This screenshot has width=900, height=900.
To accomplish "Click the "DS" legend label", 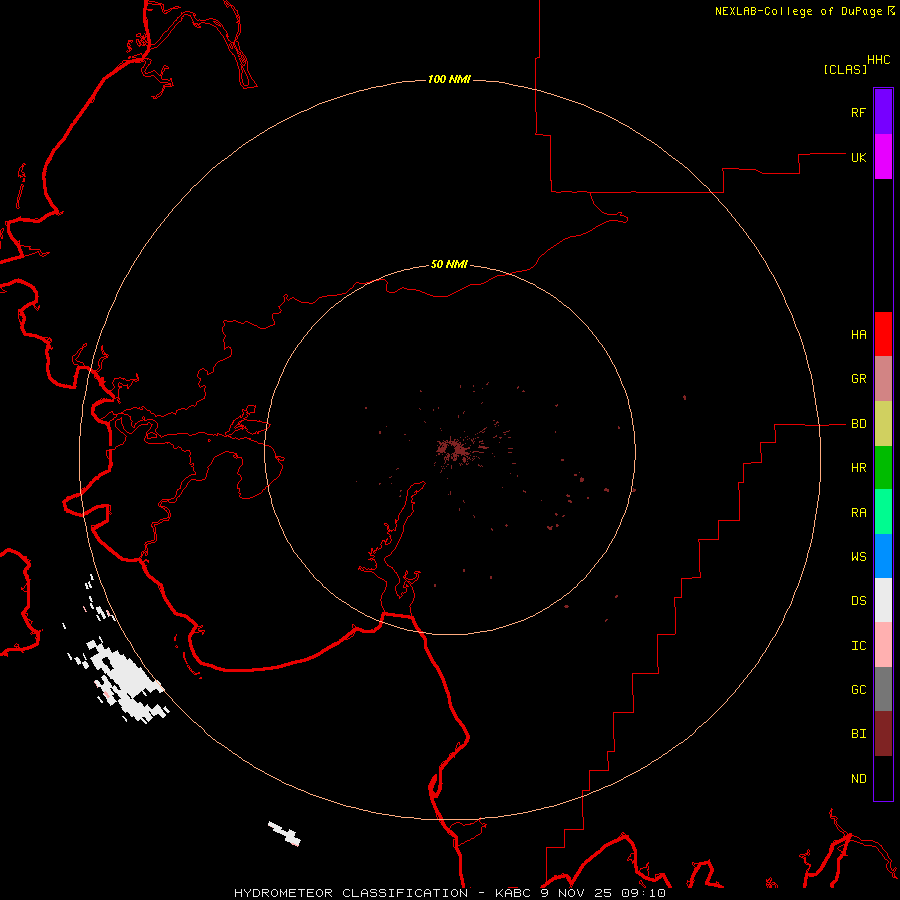I will (x=858, y=601).
